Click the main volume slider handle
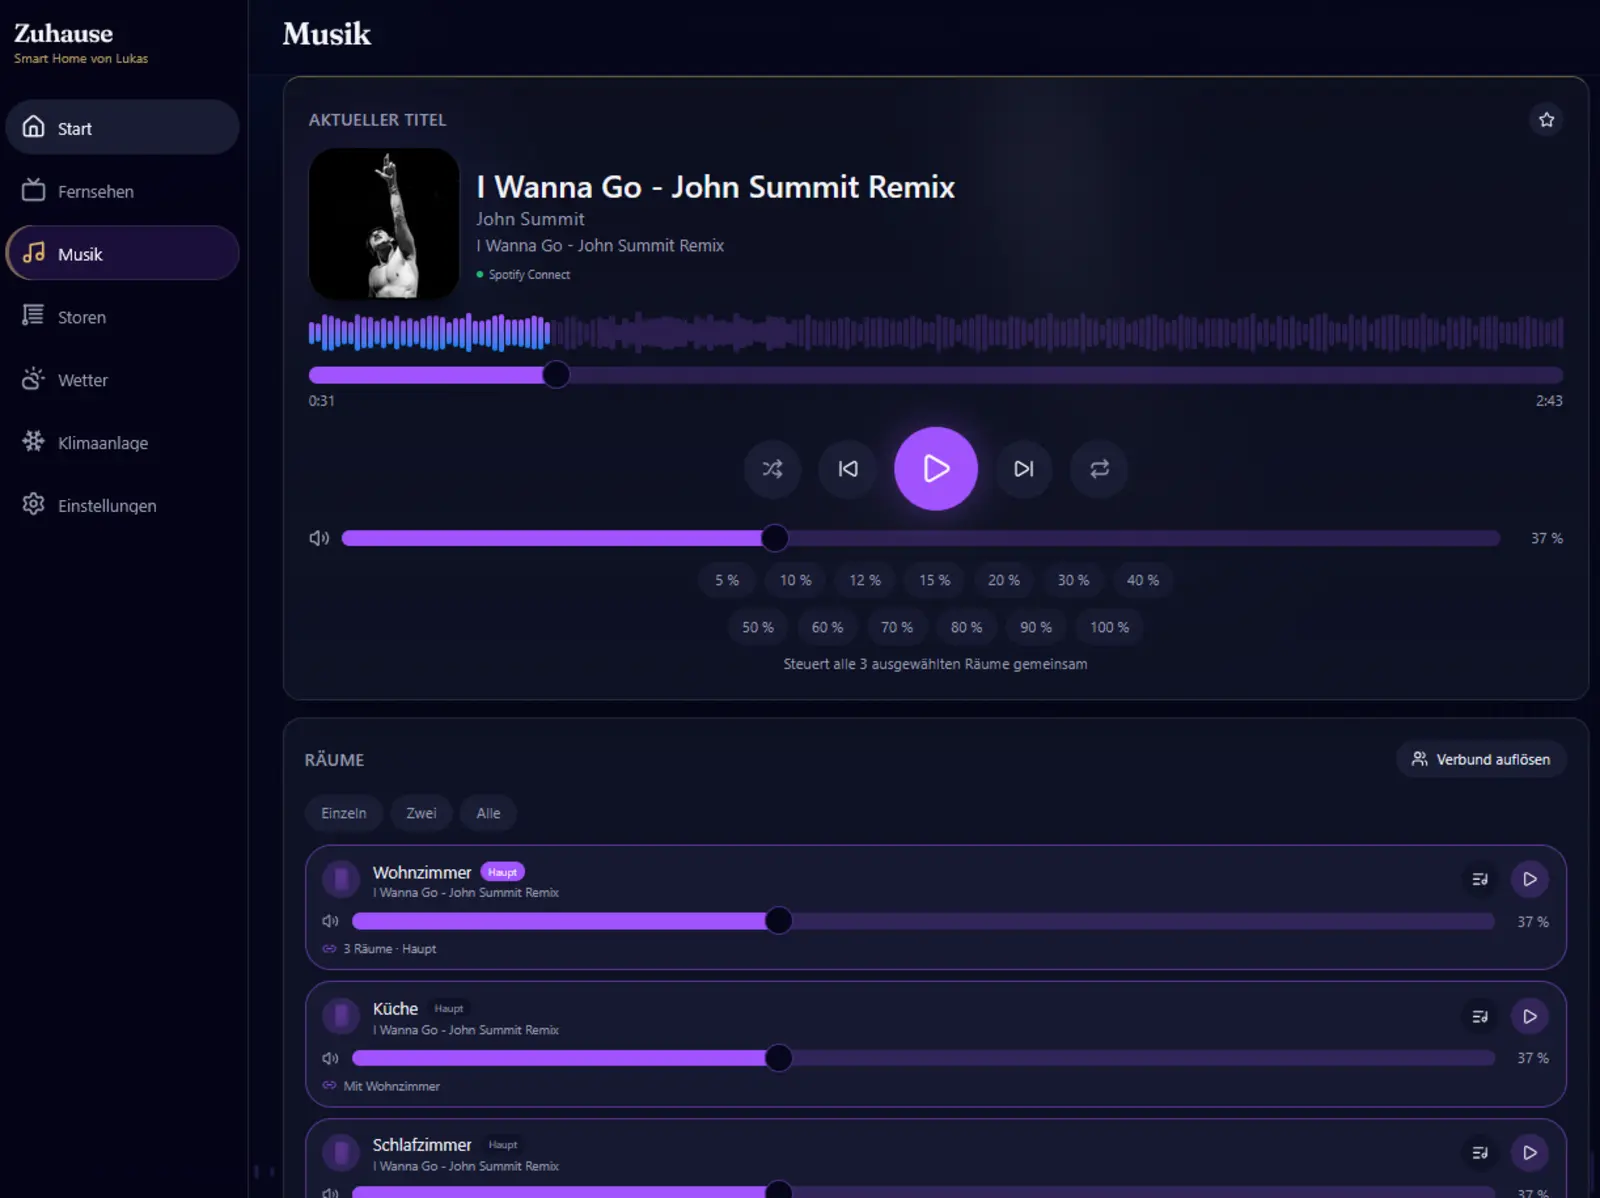Viewport: 1600px width, 1198px height. (774, 538)
